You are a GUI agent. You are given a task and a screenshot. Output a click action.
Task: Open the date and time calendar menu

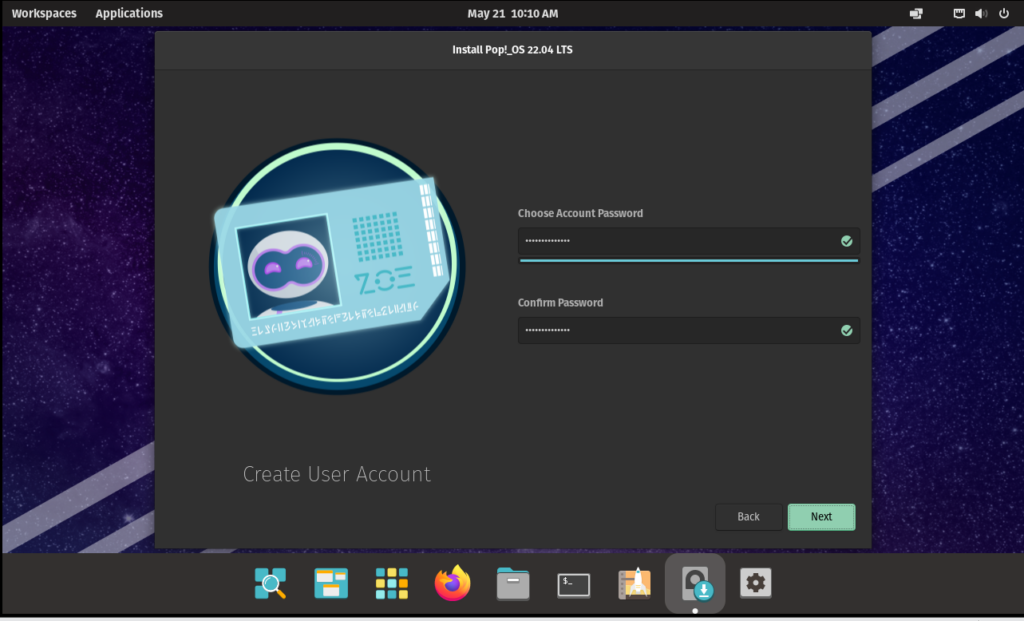pyautogui.click(x=513, y=13)
